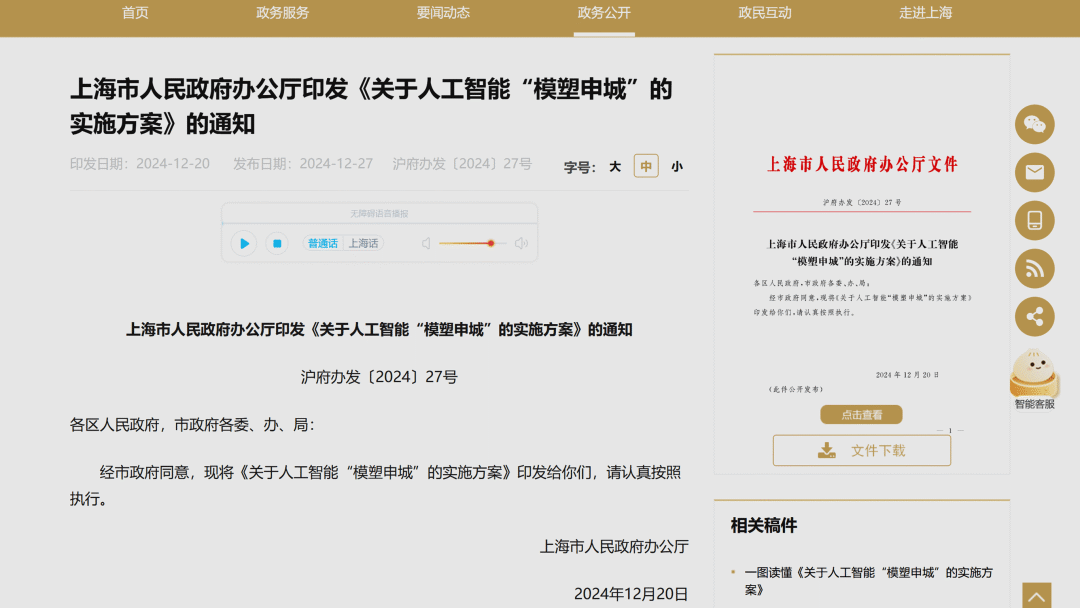Image resolution: width=1080 pixels, height=608 pixels.
Task: Click 发布日期：2024-12-27 text
Action: 303,164
